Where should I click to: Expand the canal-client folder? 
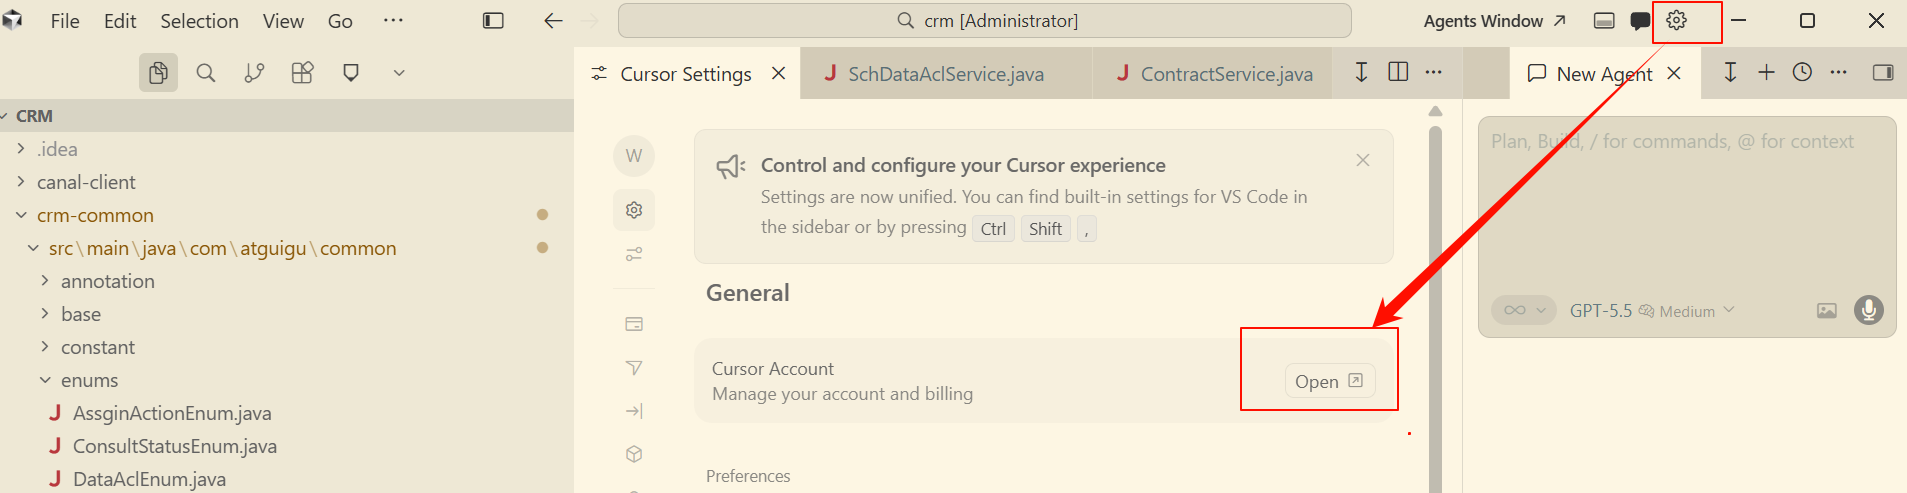287,182
